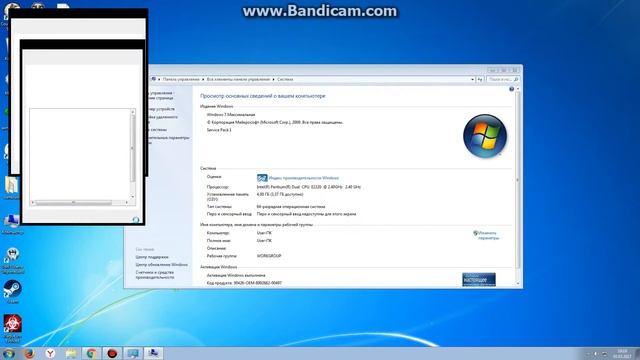The width and height of the screenshot is (640, 360).
Task: Open the Steam desktop shortcut
Action: (12, 291)
